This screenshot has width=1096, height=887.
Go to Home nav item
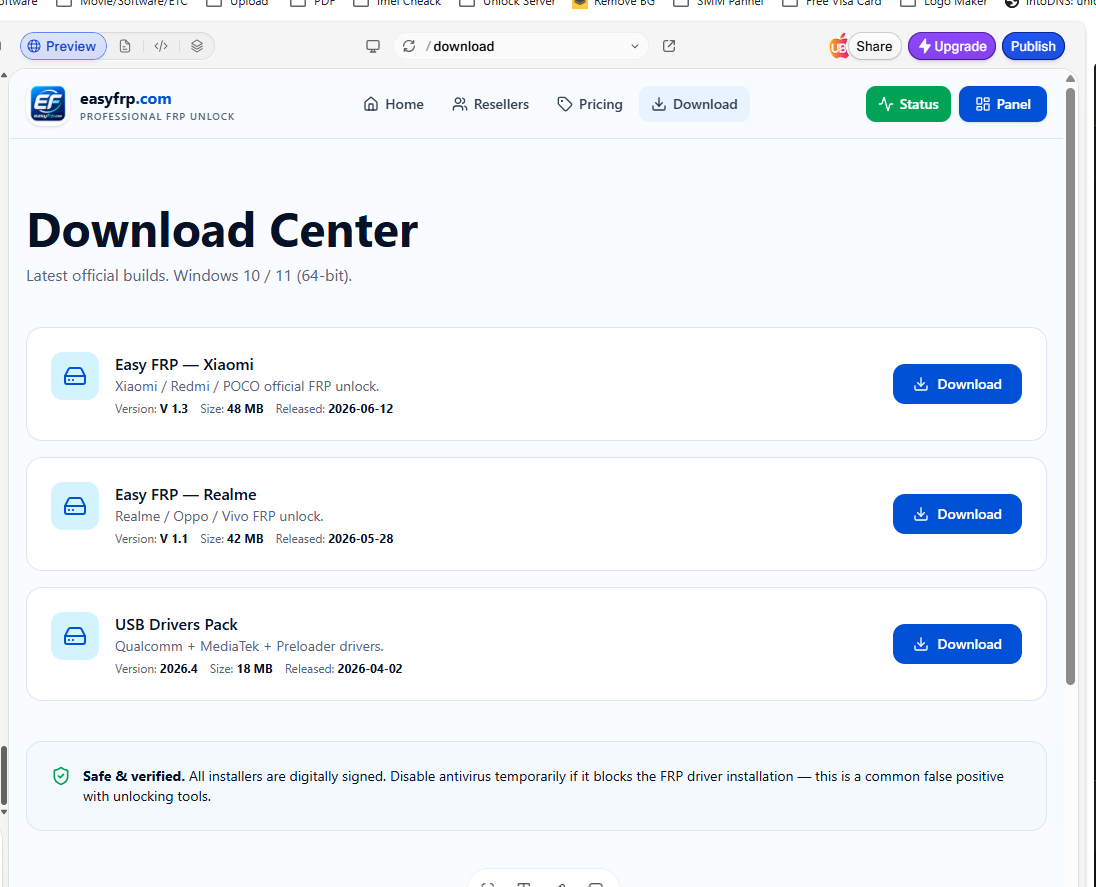pos(394,104)
